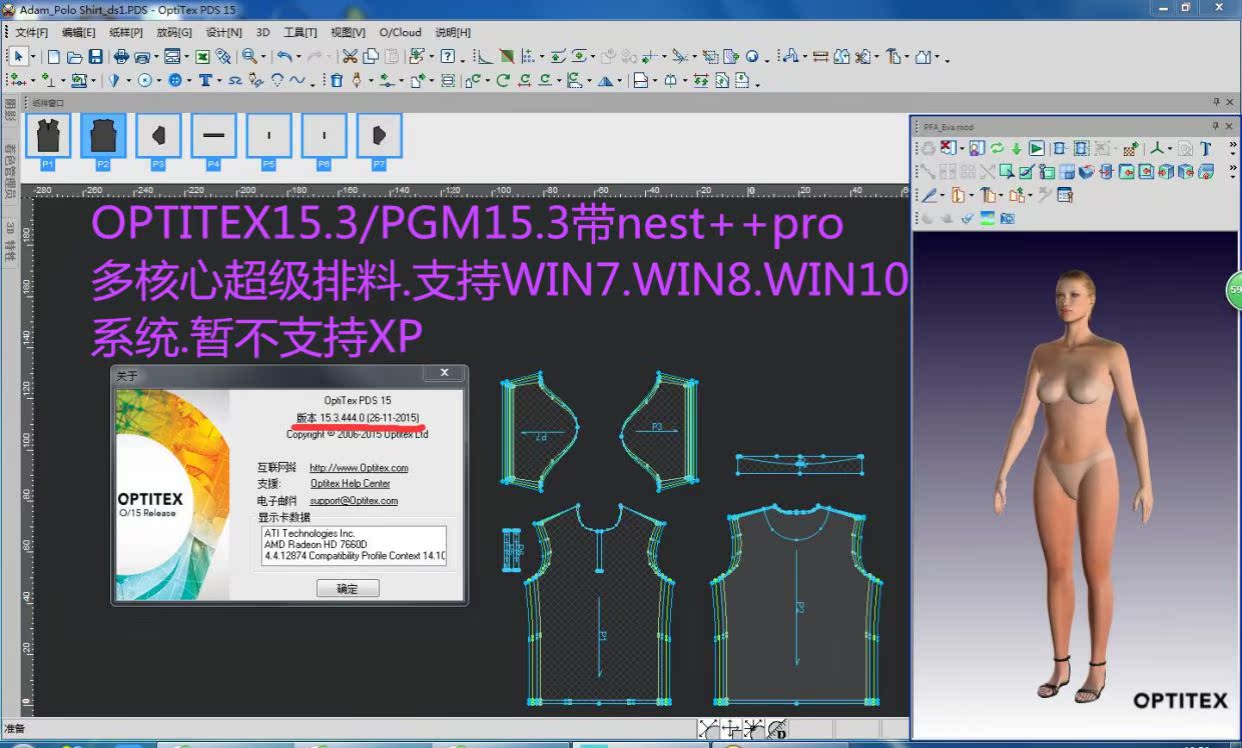
Task: Click the AMD Radeon HD 7660D text line
Action: tap(315, 544)
